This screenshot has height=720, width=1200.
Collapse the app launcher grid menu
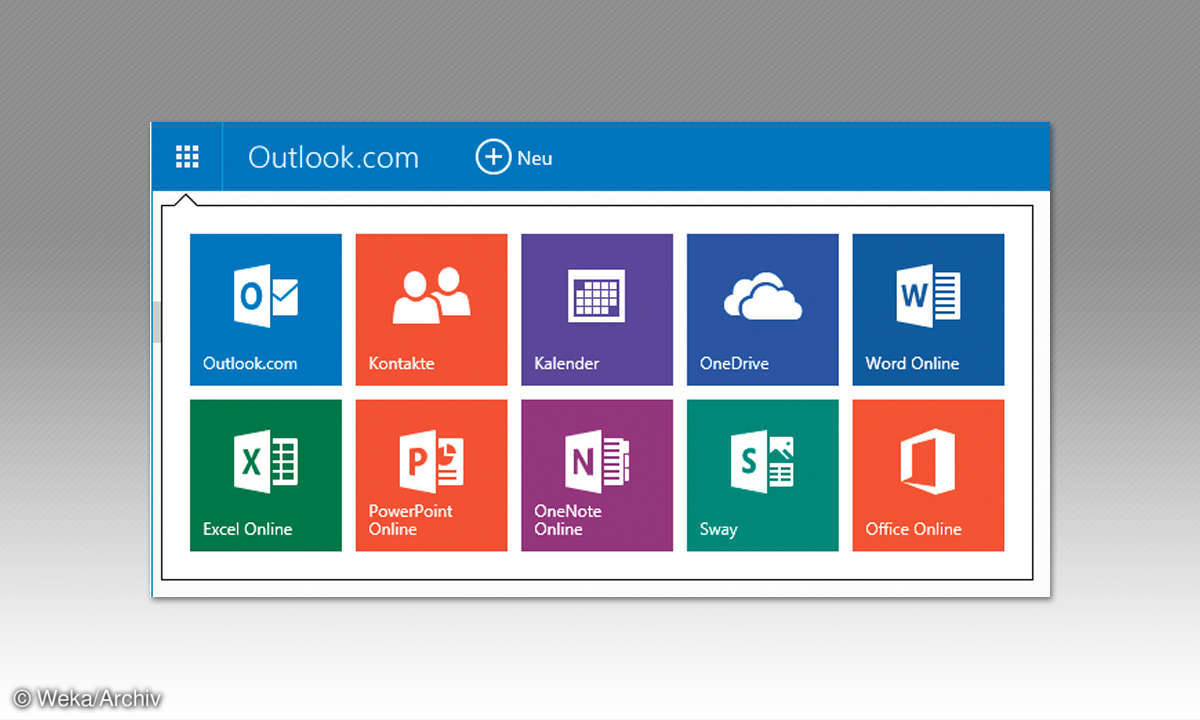187,157
